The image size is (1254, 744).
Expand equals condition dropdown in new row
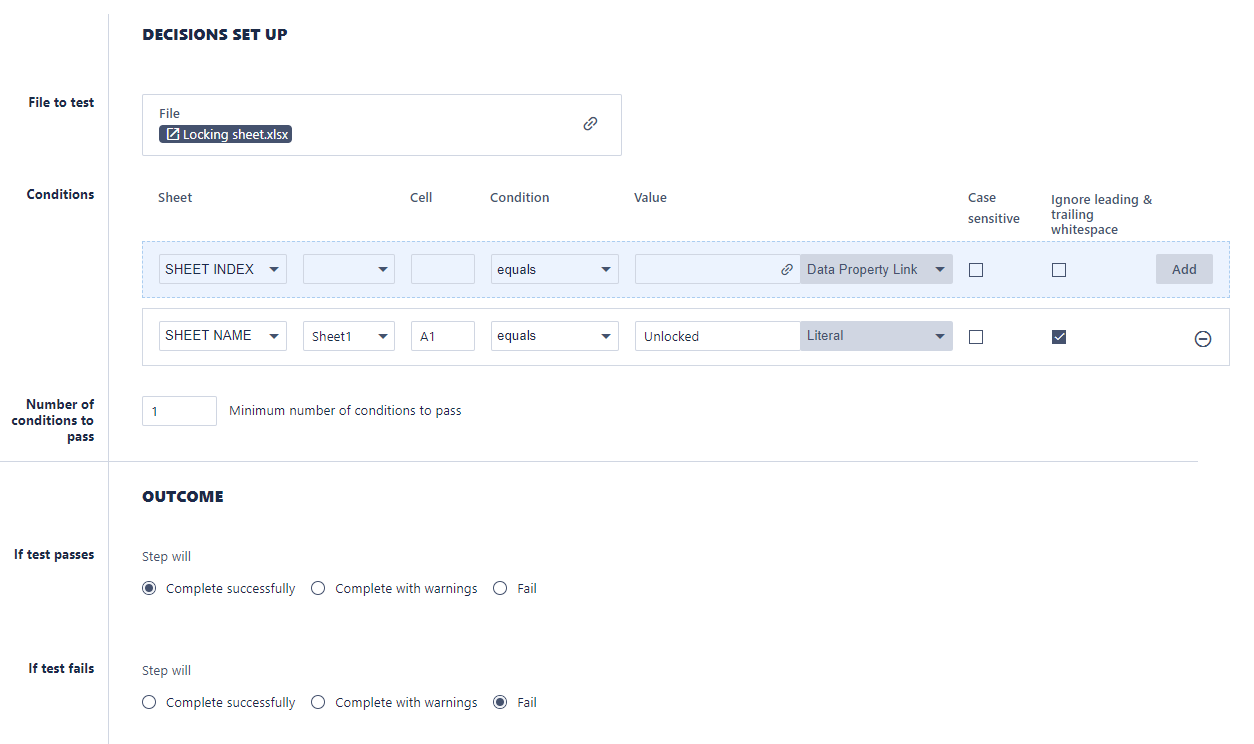pyautogui.click(x=554, y=269)
